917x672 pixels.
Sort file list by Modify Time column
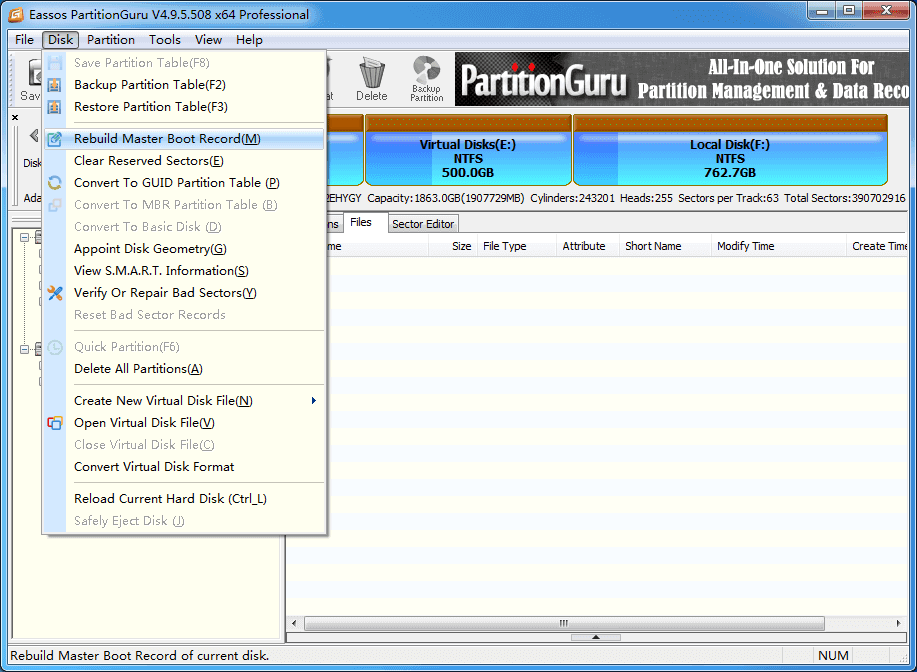(x=778, y=246)
